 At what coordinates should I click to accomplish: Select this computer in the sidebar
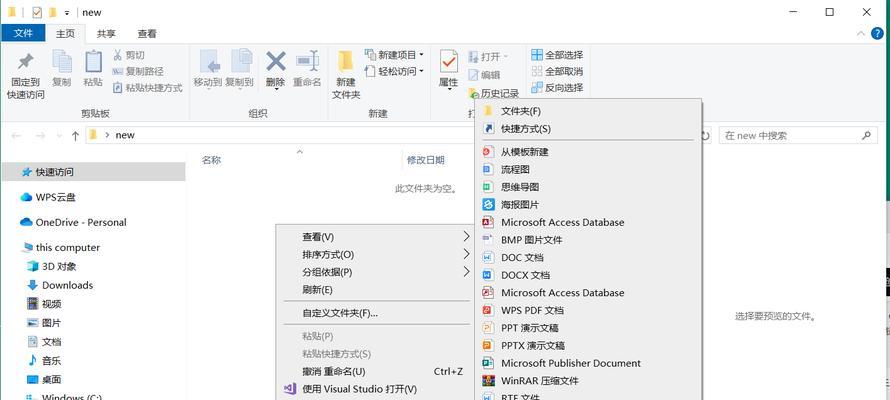(61, 247)
